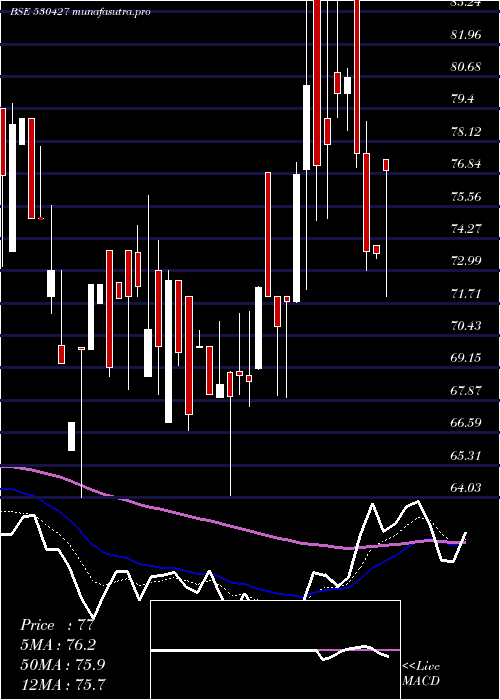Click the 'Price : 77' readout
Image resolution: width=500 pixels, height=700 pixels.
57,625
